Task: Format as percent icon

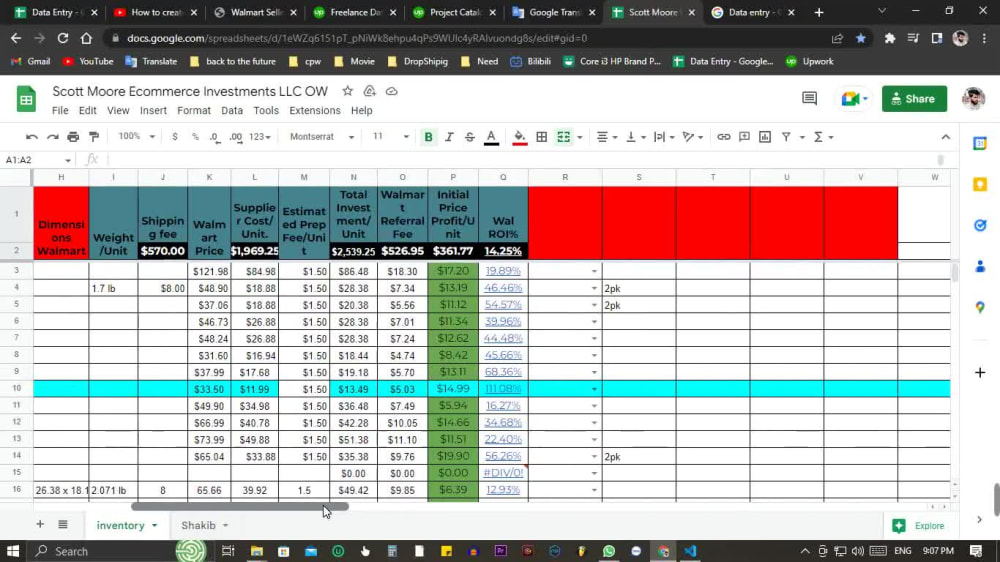Action: tap(195, 137)
